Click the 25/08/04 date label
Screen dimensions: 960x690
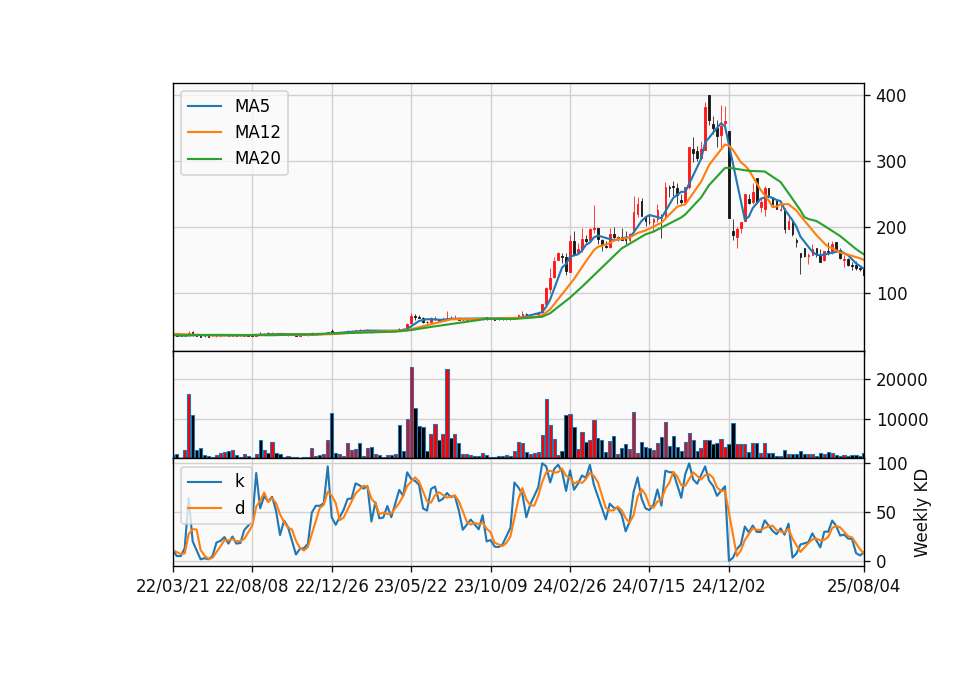coord(864,586)
